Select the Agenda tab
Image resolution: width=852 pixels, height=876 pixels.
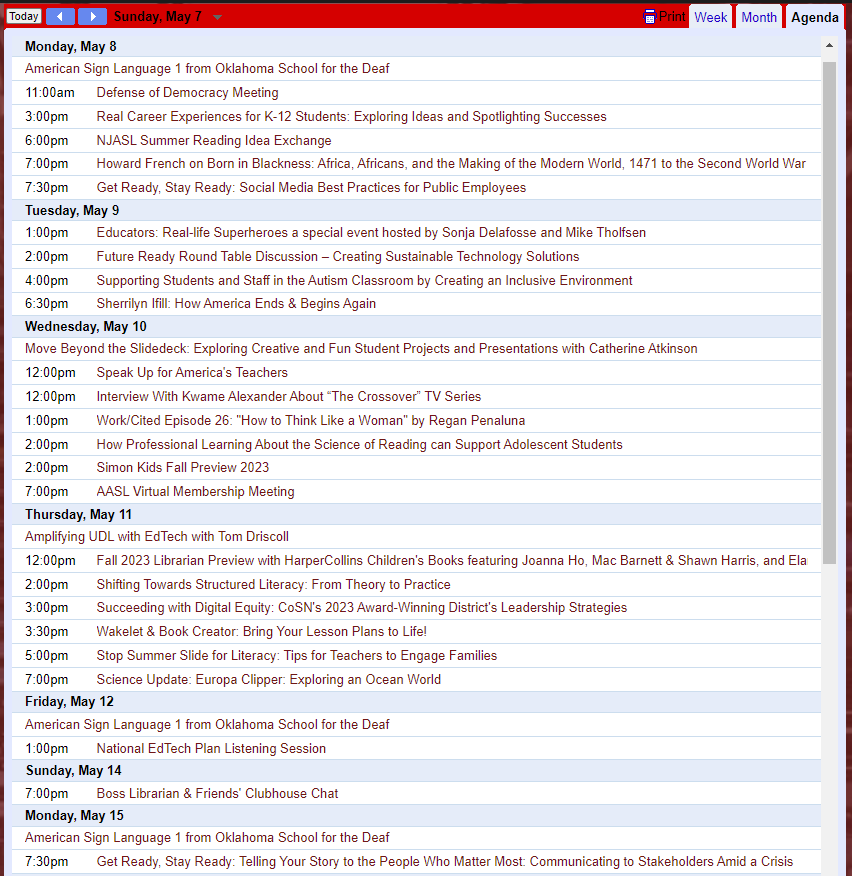(815, 17)
